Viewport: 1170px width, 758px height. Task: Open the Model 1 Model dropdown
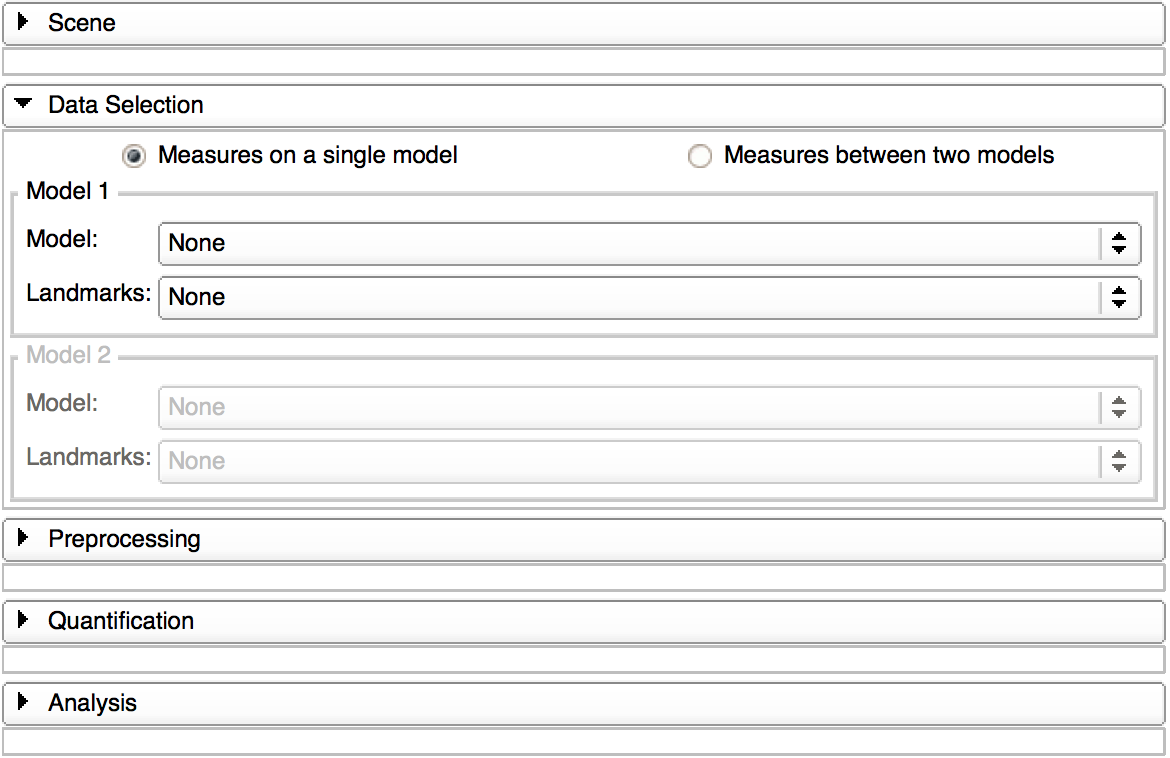pyautogui.click(x=630, y=243)
